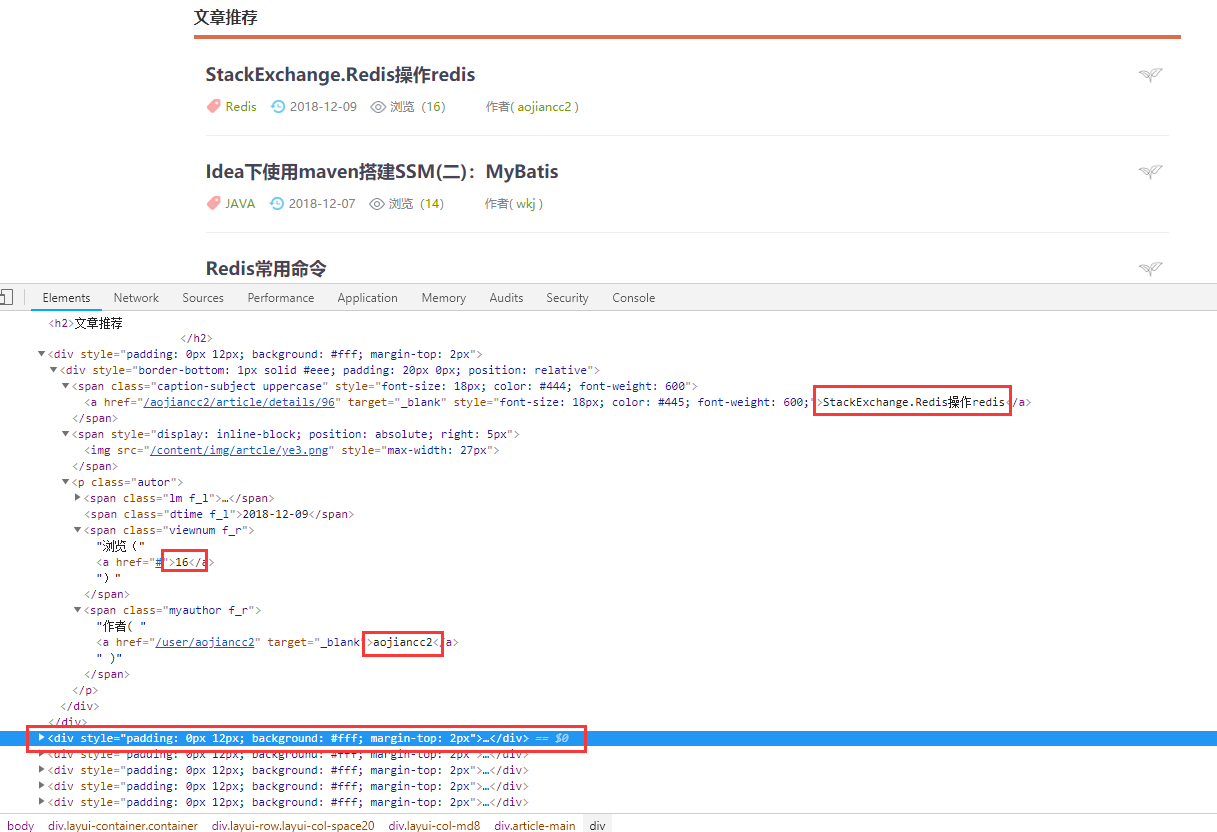
Task: Toggle the device toolbar icon in DevTools
Action: tap(5, 297)
